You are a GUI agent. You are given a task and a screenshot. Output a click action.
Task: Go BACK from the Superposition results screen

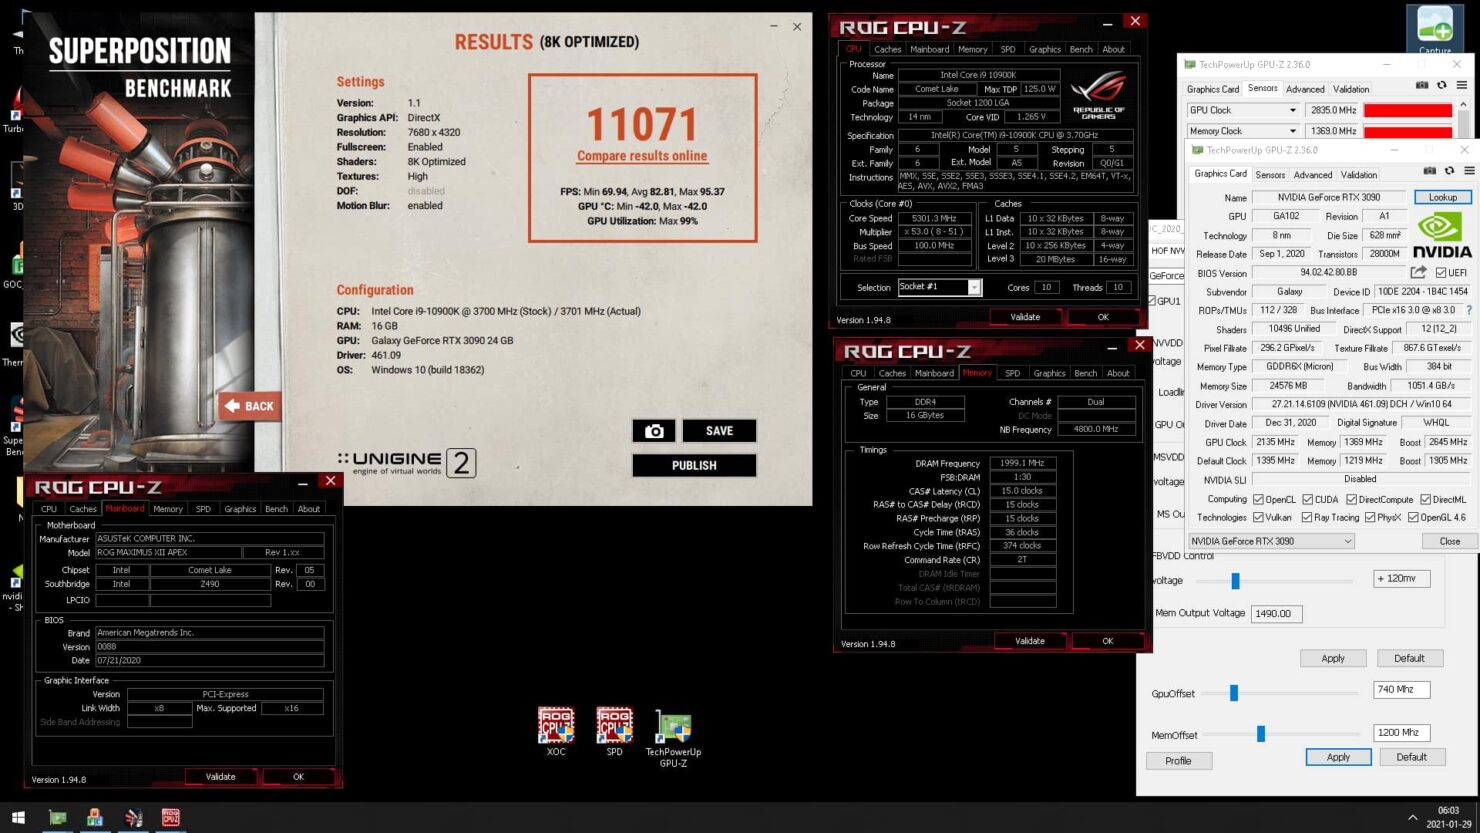[249, 406]
